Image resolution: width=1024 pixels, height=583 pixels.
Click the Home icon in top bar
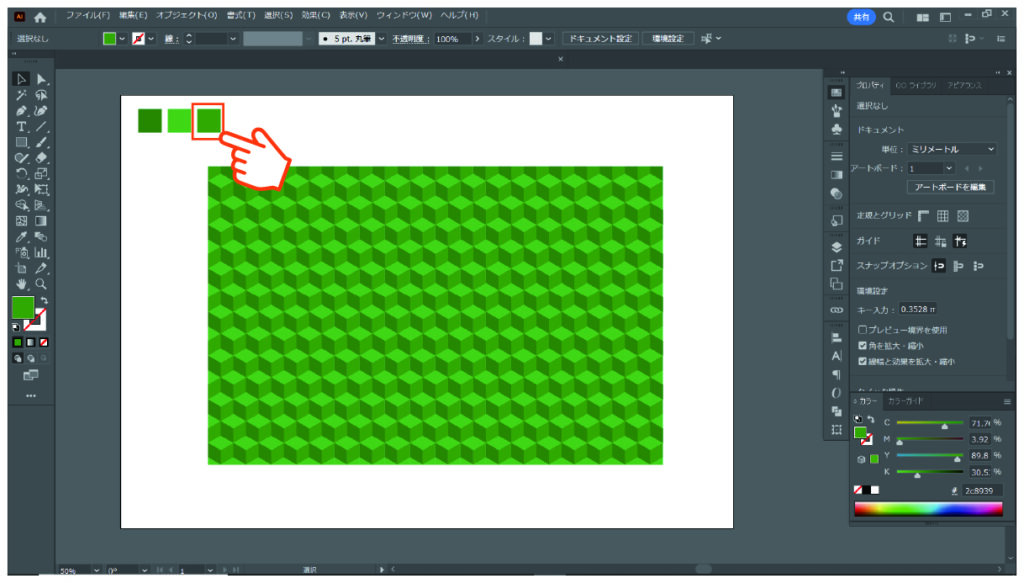pyautogui.click(x=40, y=17)
